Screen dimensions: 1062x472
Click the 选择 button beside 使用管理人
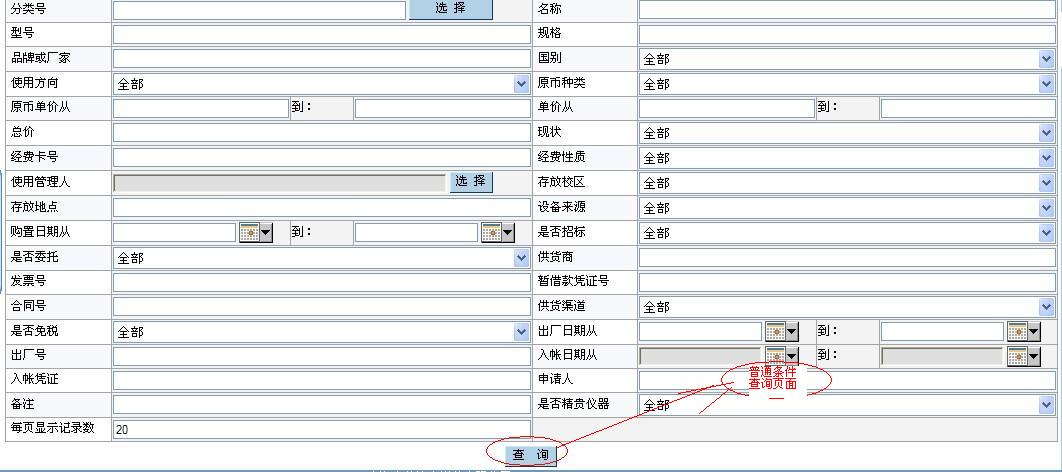point(471,182)
